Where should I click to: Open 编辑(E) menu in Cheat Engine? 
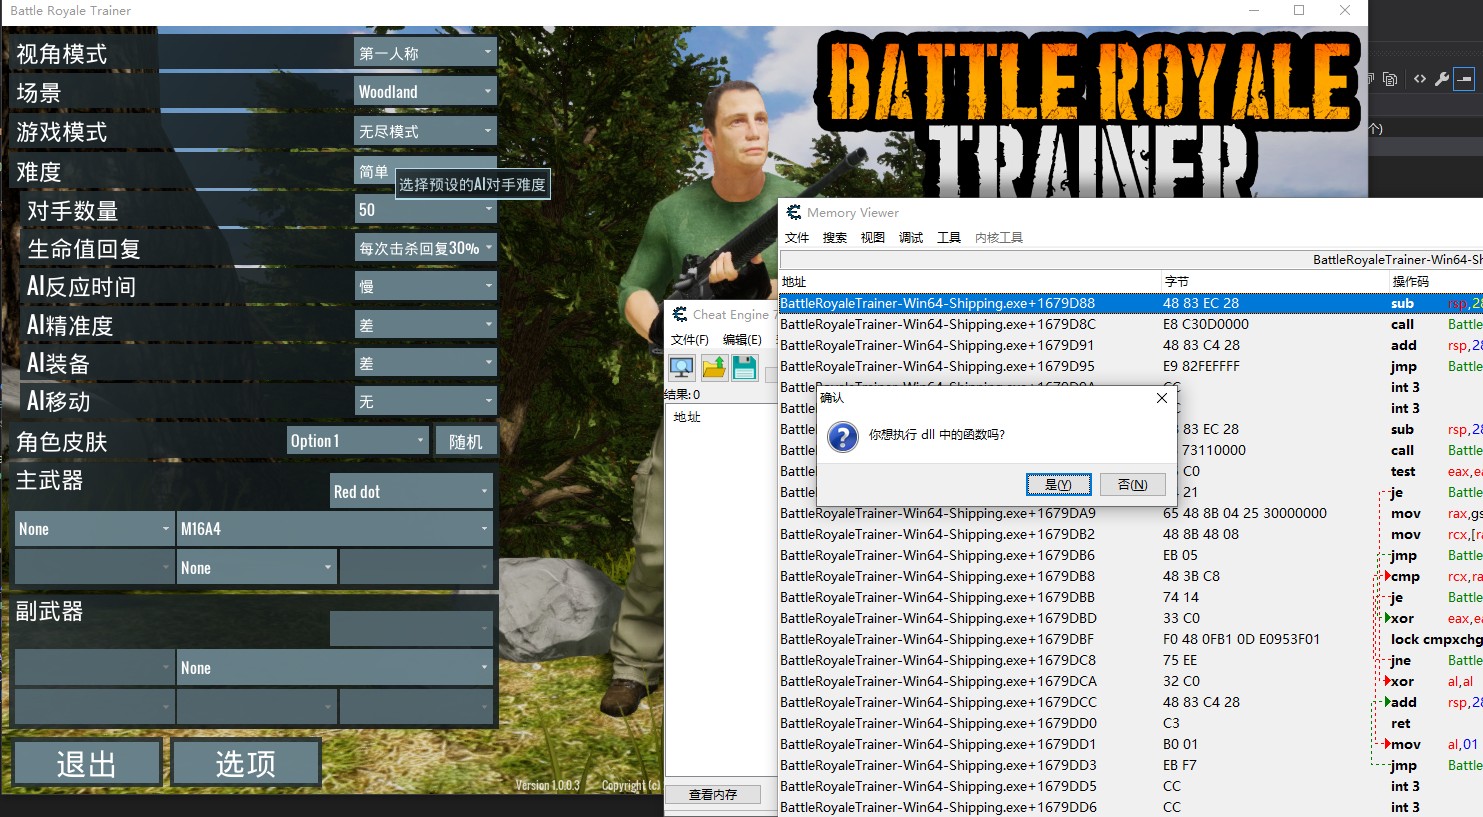[x=742, y=340]
